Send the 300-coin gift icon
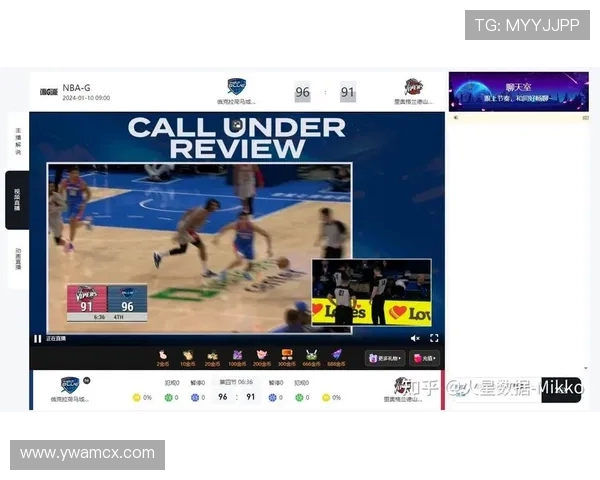Image resolution: width=600 pixels, height=480 pixels. click(287, 354)
